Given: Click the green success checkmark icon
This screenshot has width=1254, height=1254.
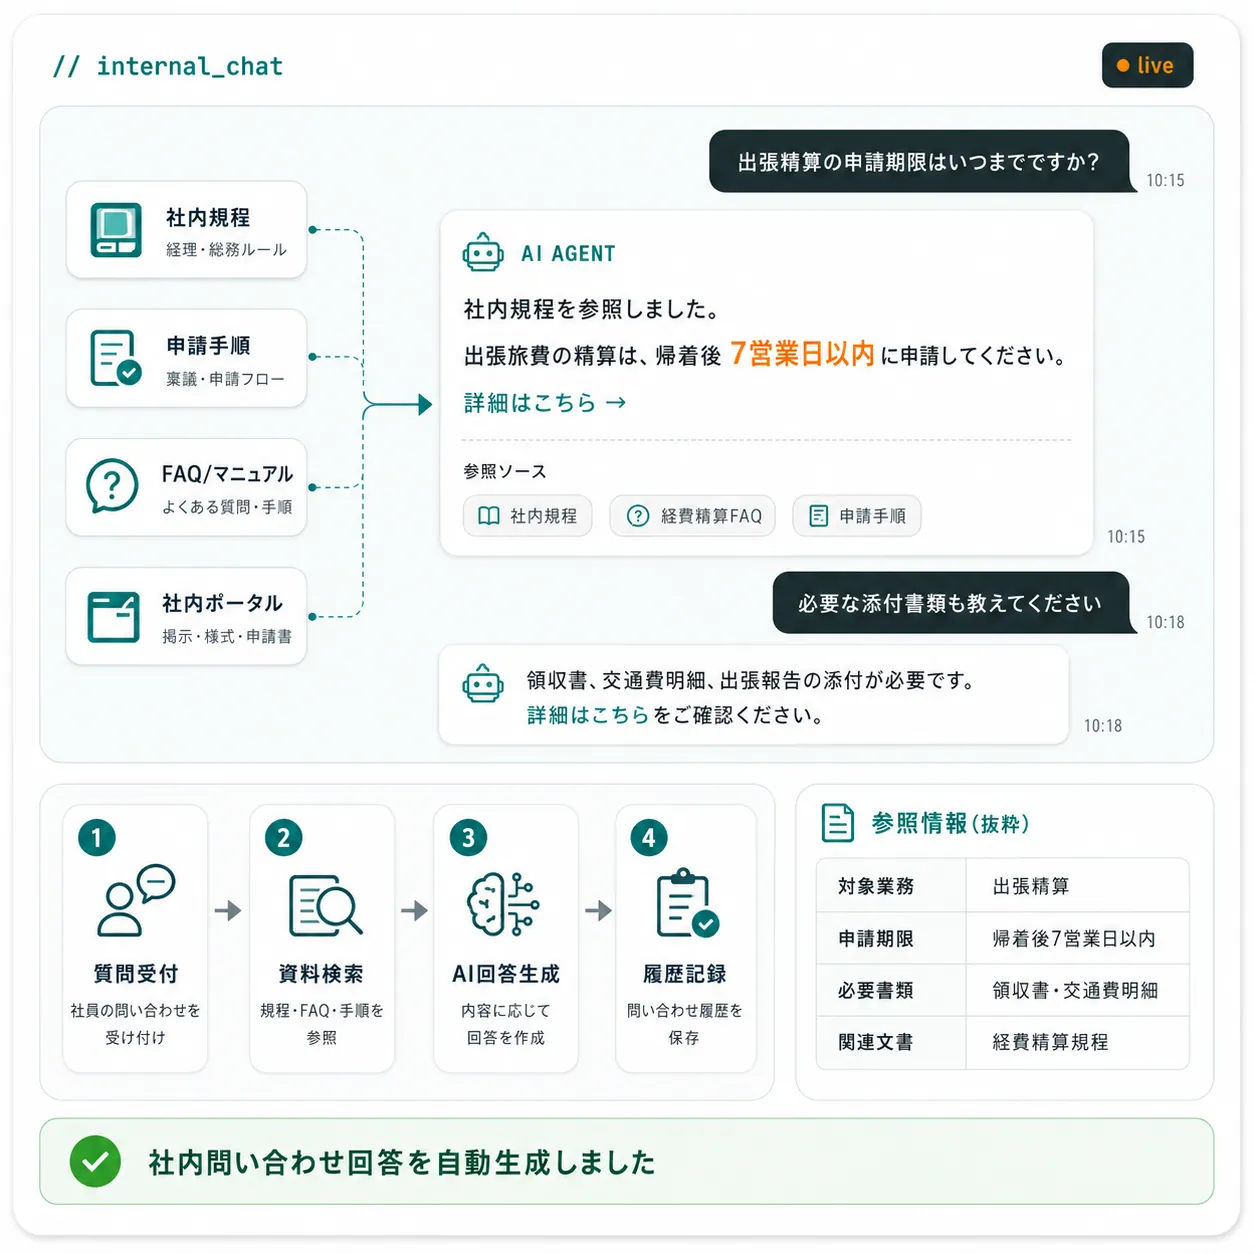Looking at the screenshot, I should (x=95, y=1161).
